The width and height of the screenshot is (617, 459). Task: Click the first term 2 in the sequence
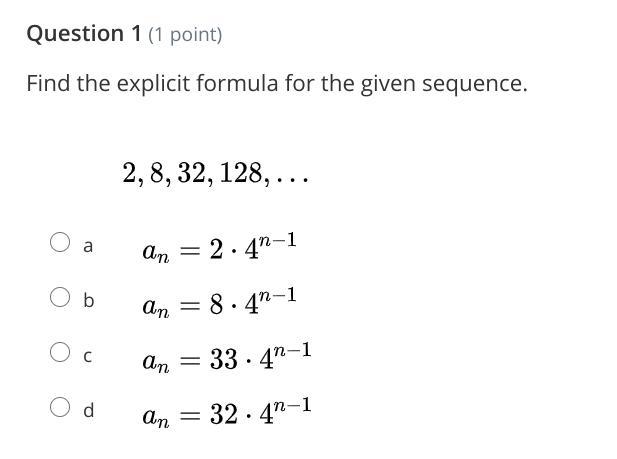(129, 173)
